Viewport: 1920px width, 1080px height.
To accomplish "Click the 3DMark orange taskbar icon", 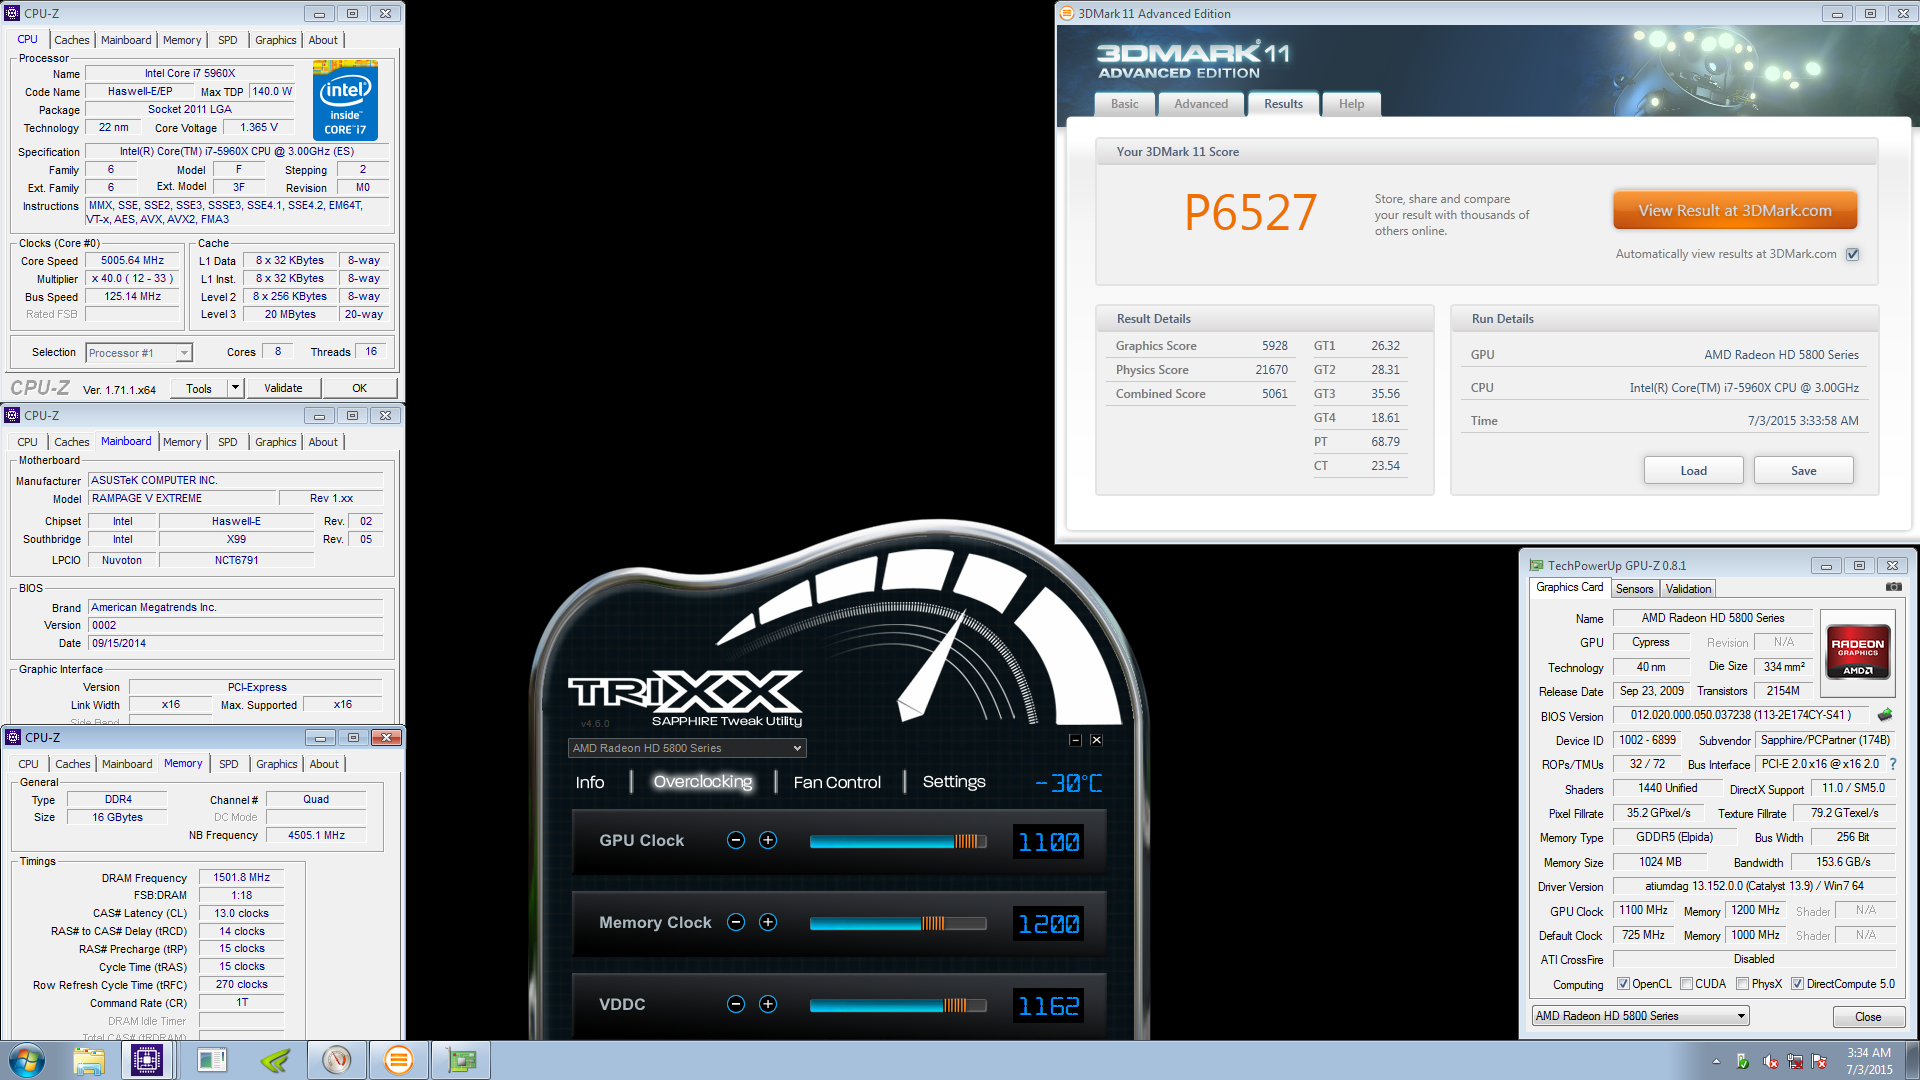I will [x=399, y=1060].
